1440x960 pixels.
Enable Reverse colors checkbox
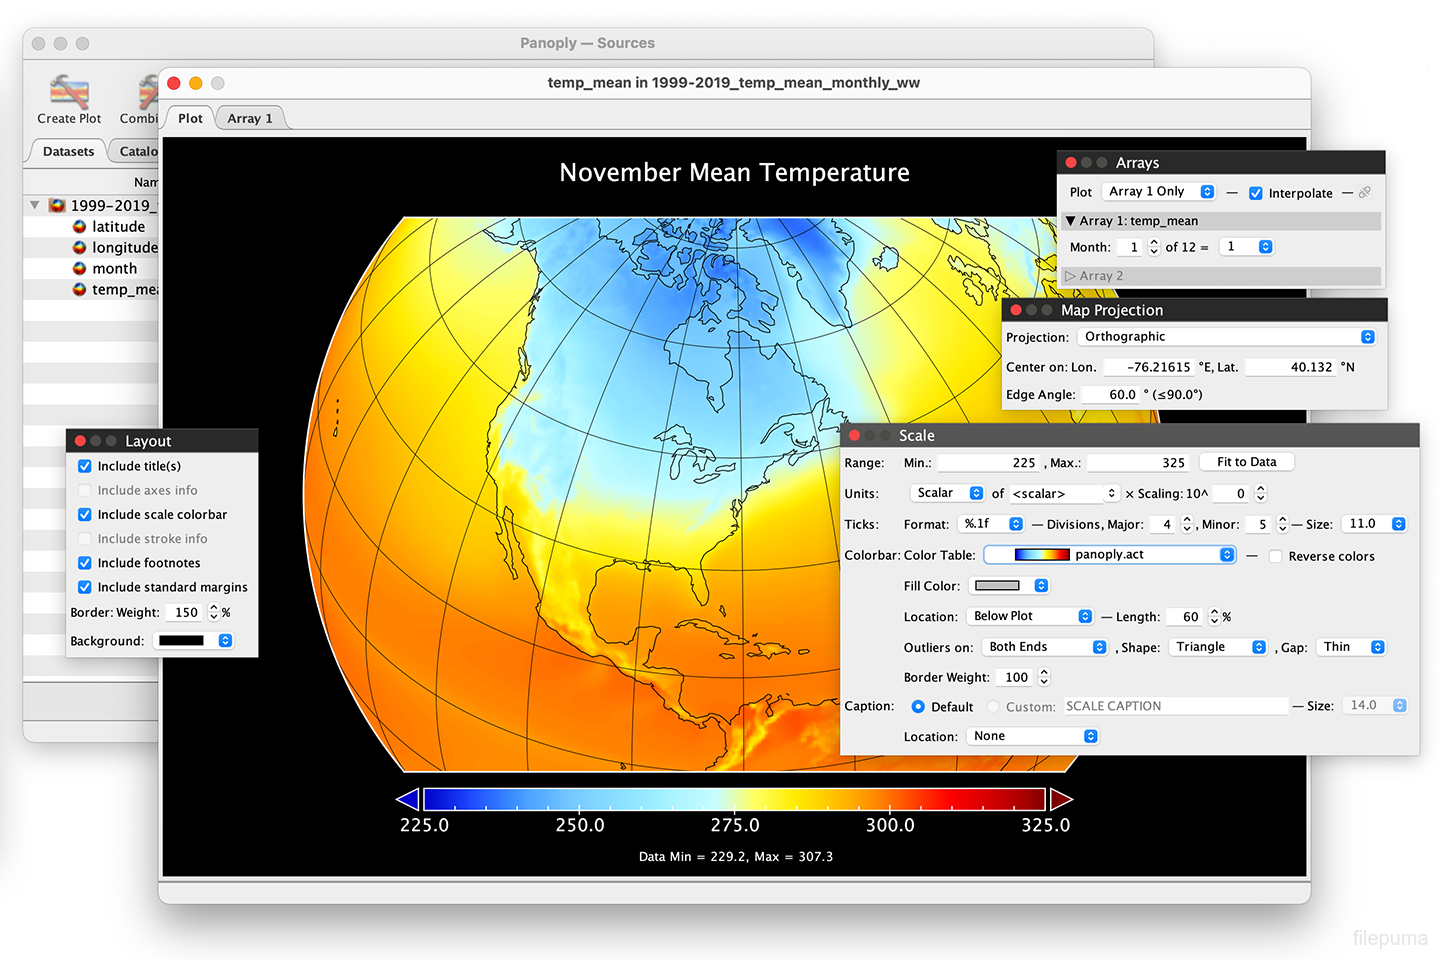pyautogui.click(x=1276, y=556)
